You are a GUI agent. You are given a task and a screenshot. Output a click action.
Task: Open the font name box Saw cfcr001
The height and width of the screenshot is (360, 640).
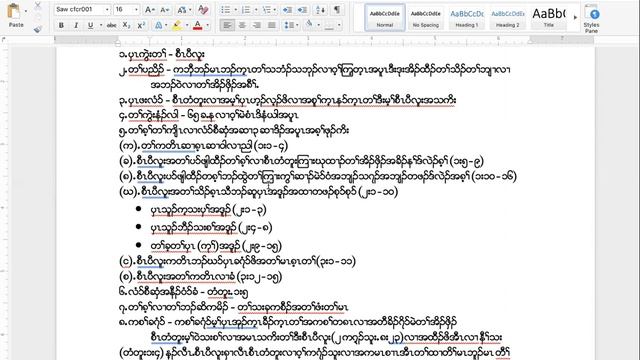(82, 9)
